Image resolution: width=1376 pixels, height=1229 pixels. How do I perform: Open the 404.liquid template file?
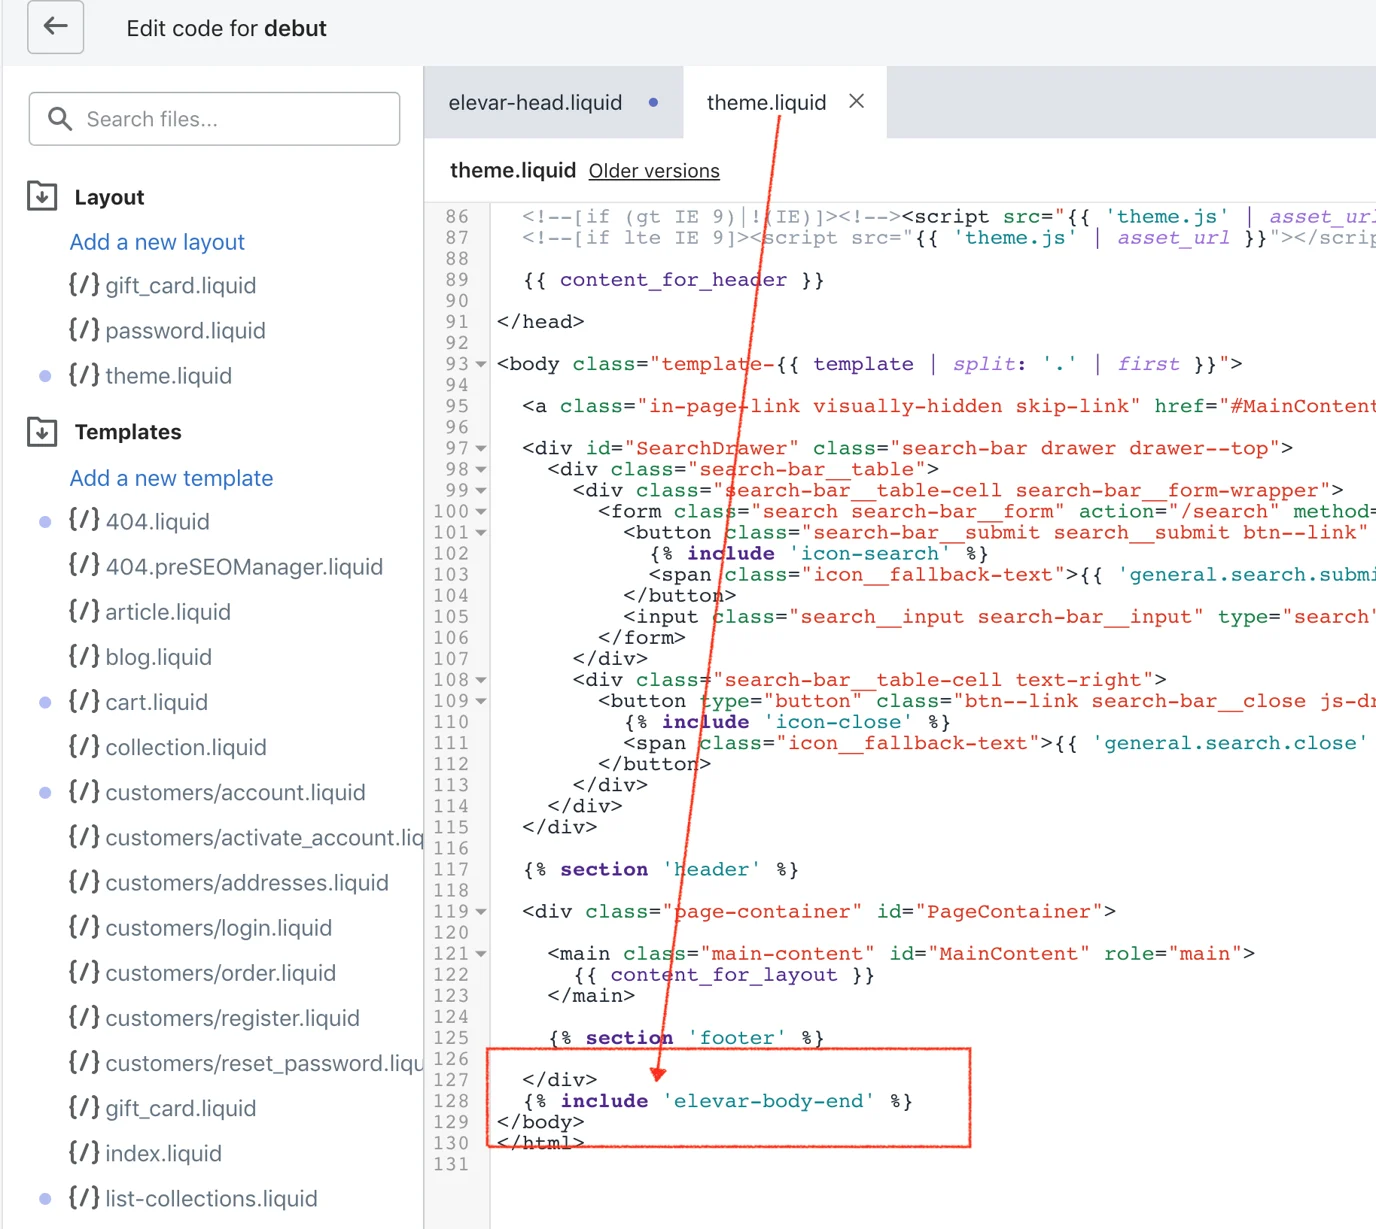[139, 521]
